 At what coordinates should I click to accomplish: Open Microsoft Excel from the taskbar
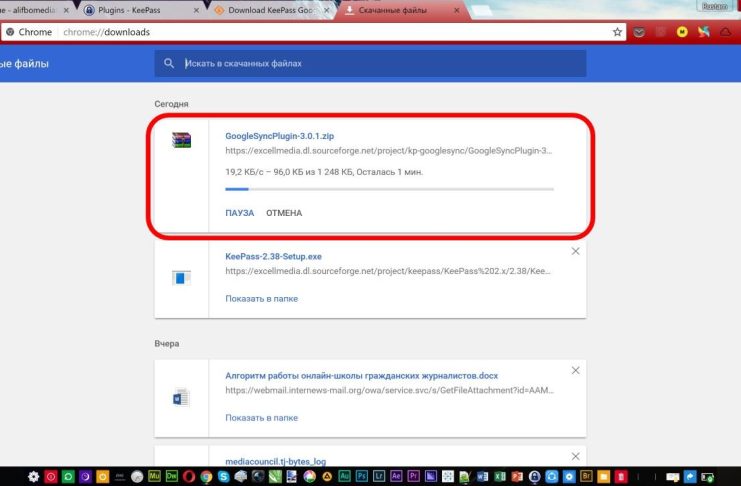(x=500, y=477)
